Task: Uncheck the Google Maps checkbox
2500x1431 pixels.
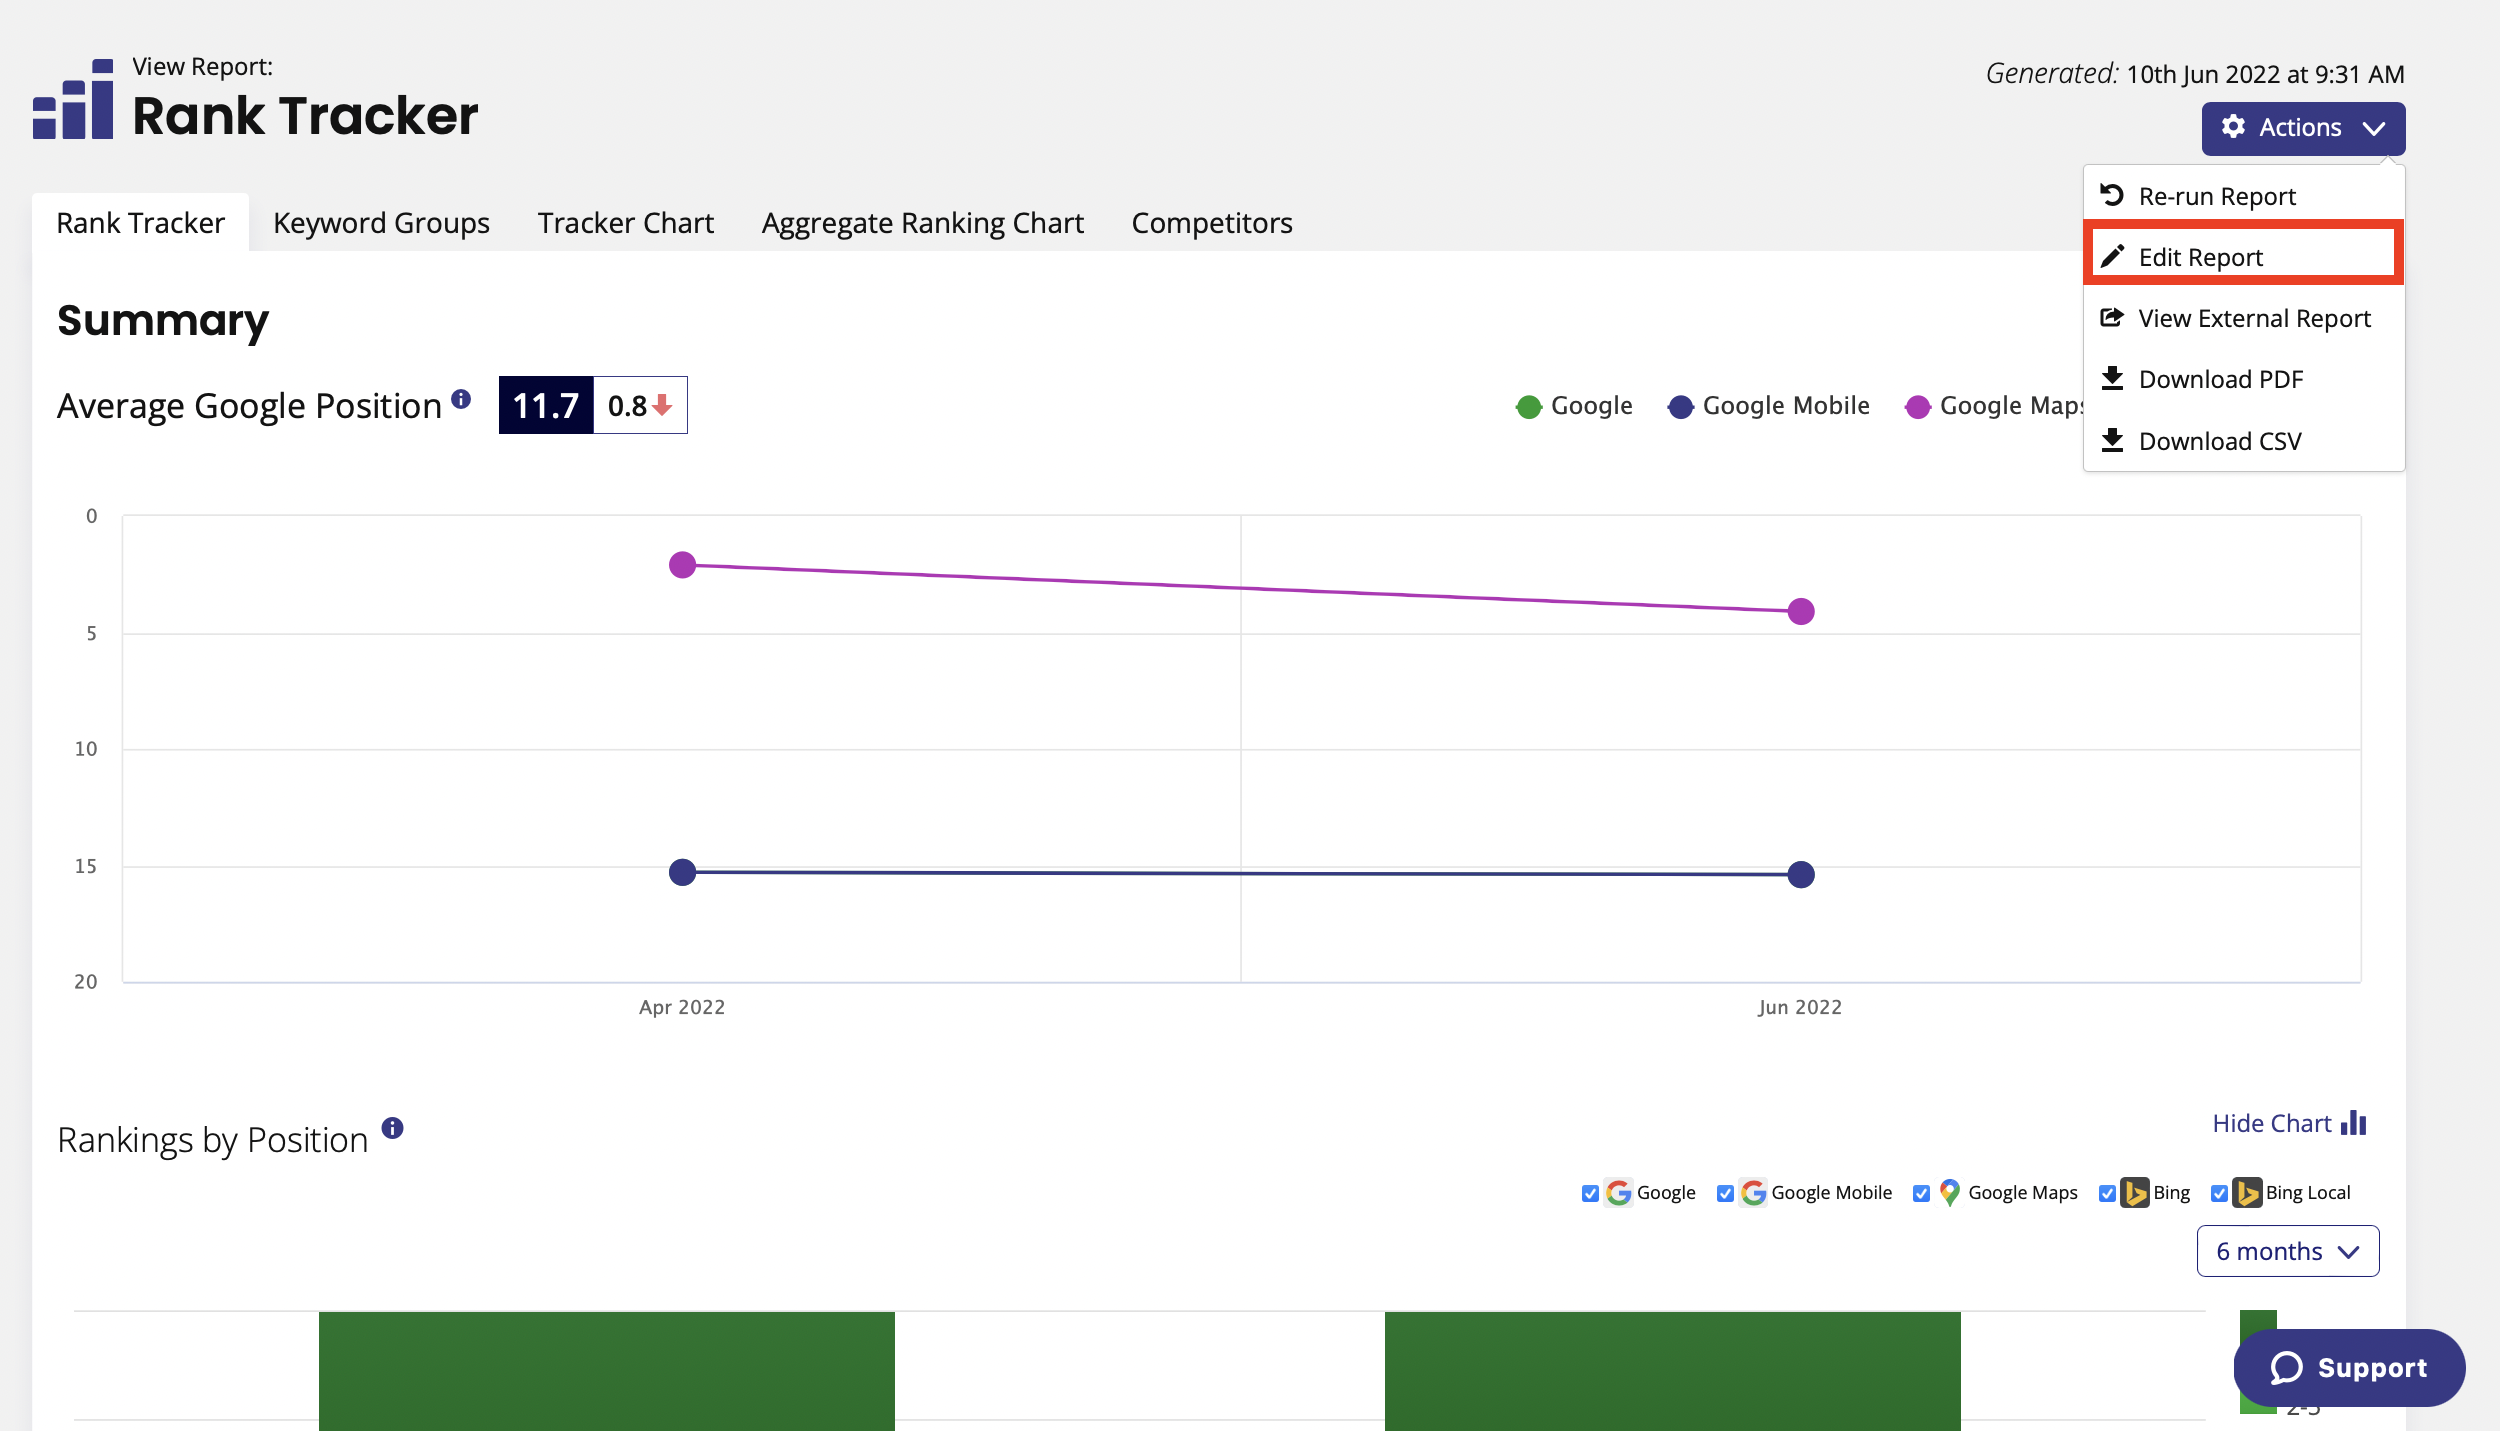Action: [x=1921, y=1193]
